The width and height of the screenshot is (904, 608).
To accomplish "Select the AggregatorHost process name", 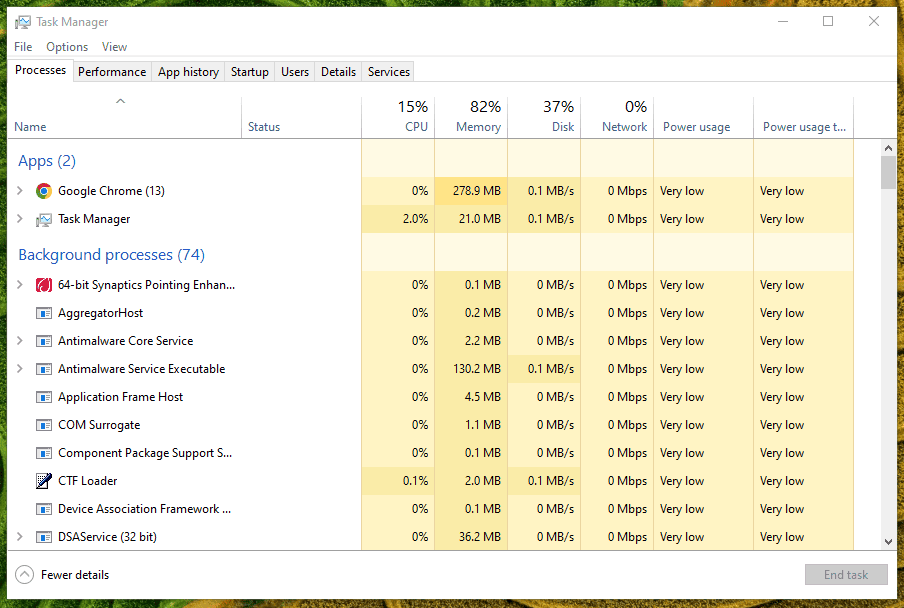I will click(100, 313).
